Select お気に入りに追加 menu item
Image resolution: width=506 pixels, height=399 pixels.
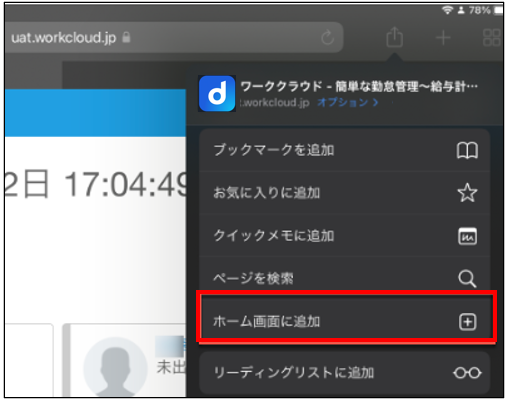point(345,193)
